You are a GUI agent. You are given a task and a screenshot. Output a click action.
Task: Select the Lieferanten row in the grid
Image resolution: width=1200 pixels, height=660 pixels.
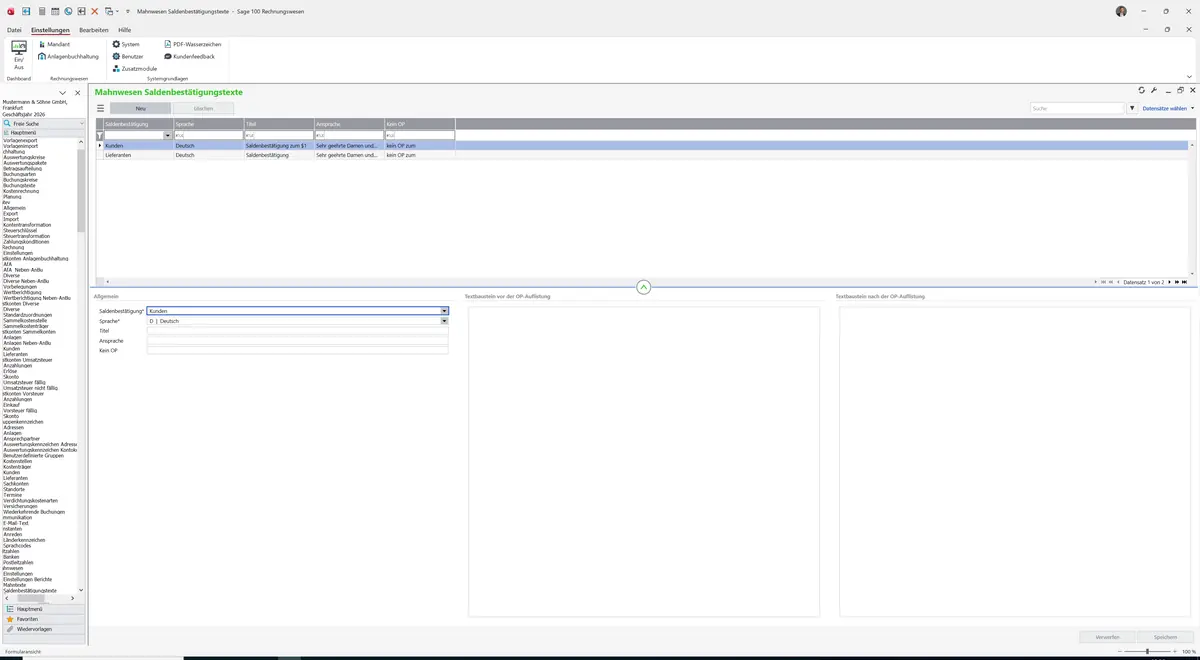tap(643, 155)
